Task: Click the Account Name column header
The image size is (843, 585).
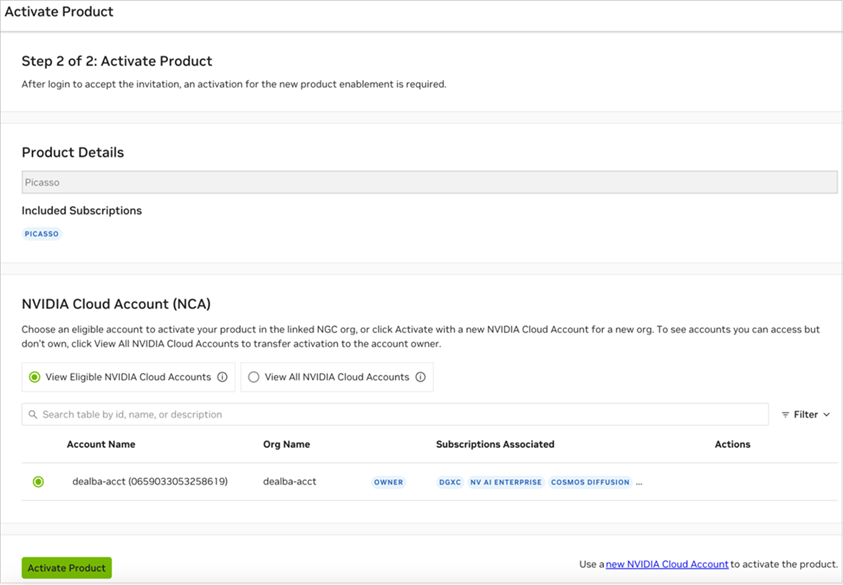Action: point(101,444)
